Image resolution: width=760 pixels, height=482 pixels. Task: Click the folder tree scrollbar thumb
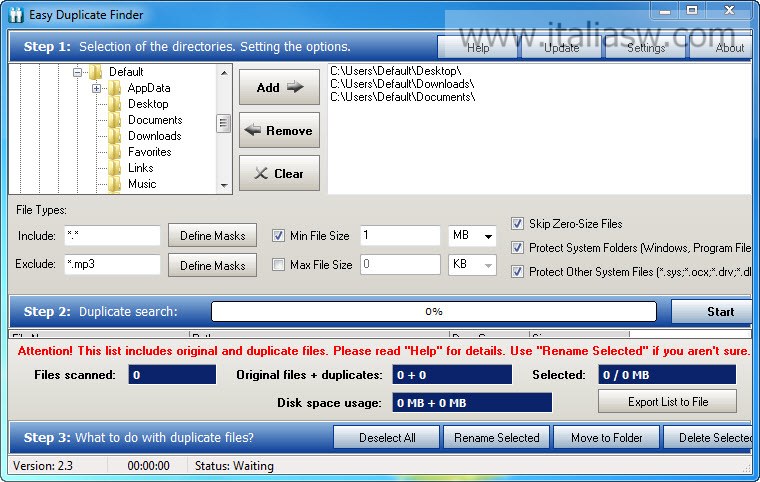223,123
